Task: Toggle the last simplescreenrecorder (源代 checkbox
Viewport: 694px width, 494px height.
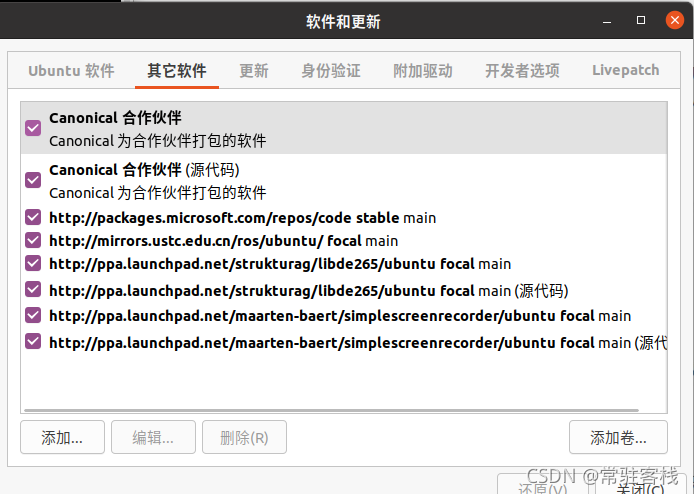Action: (x=33, y=341)
